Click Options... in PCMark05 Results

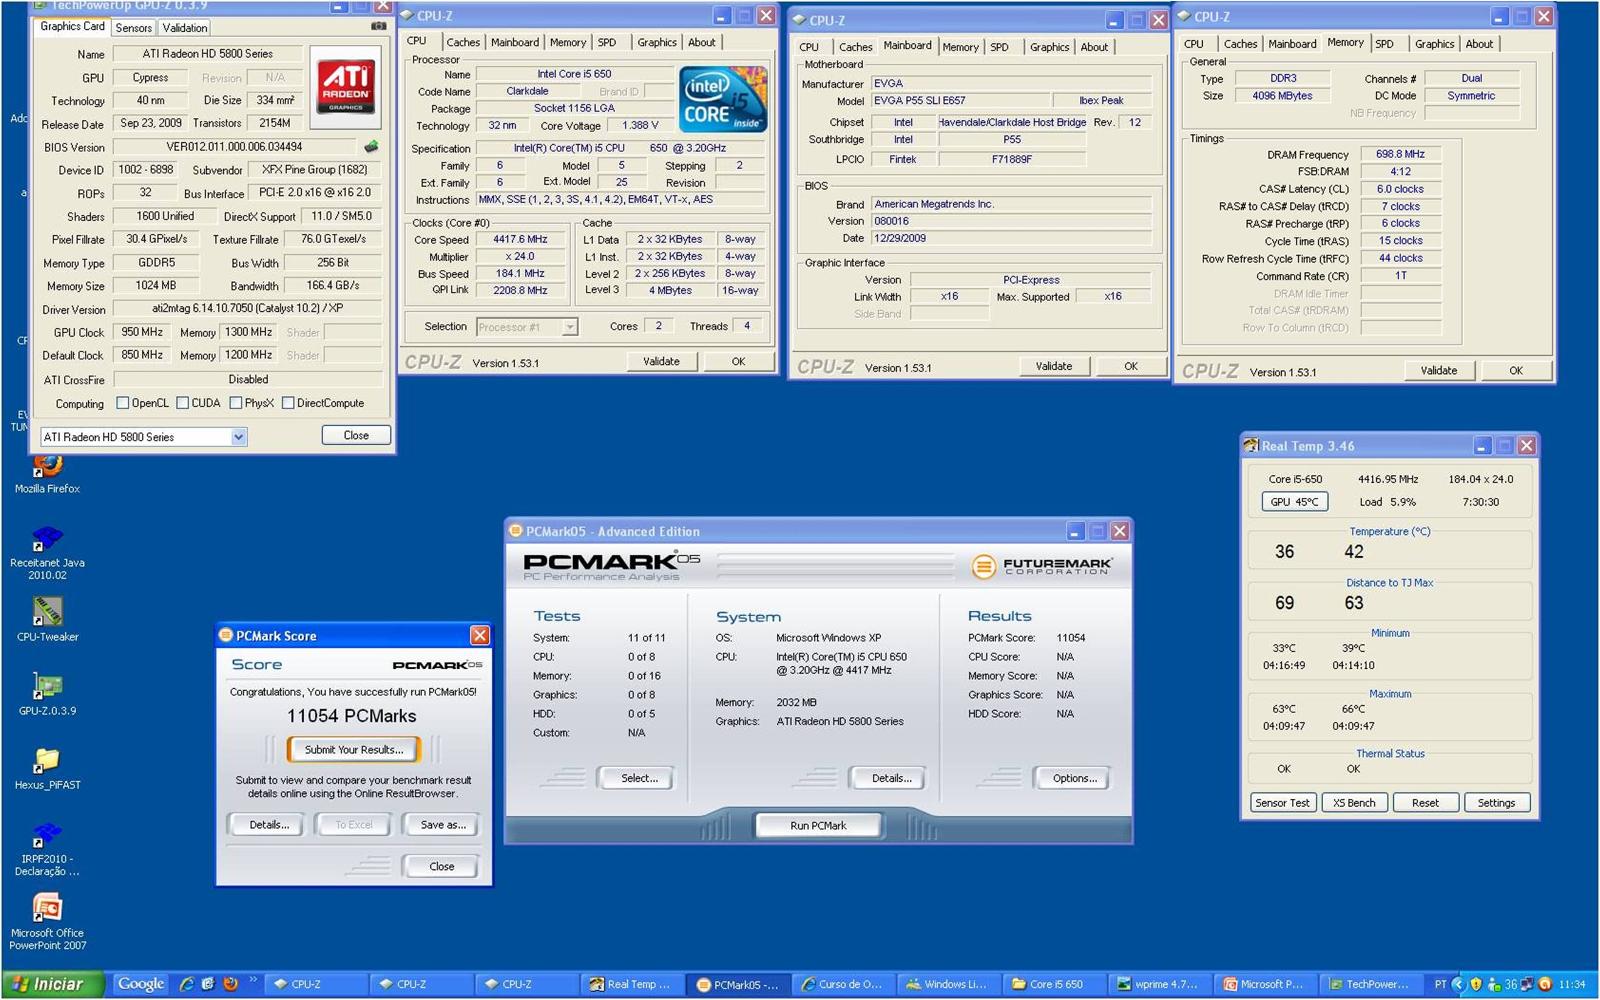tap(1074, 778)
